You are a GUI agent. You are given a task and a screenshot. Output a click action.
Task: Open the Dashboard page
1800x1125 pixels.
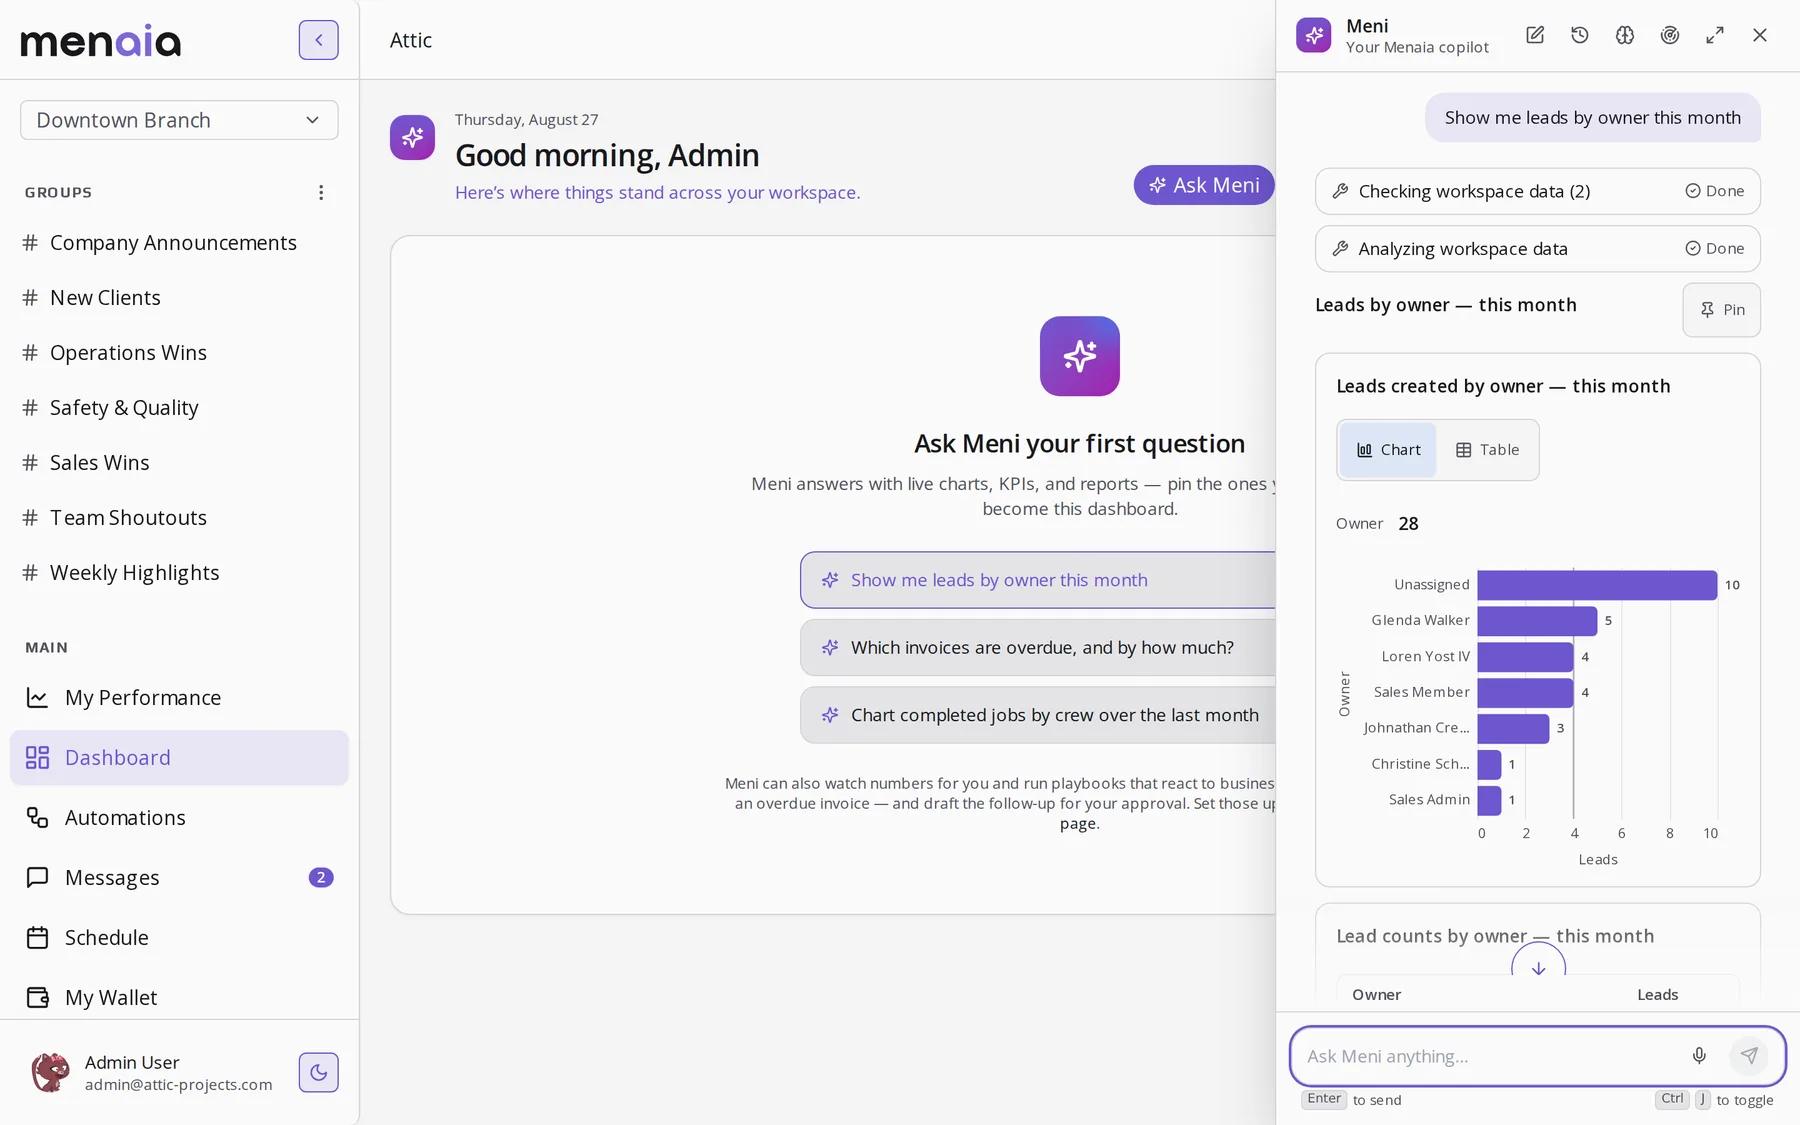179,757
